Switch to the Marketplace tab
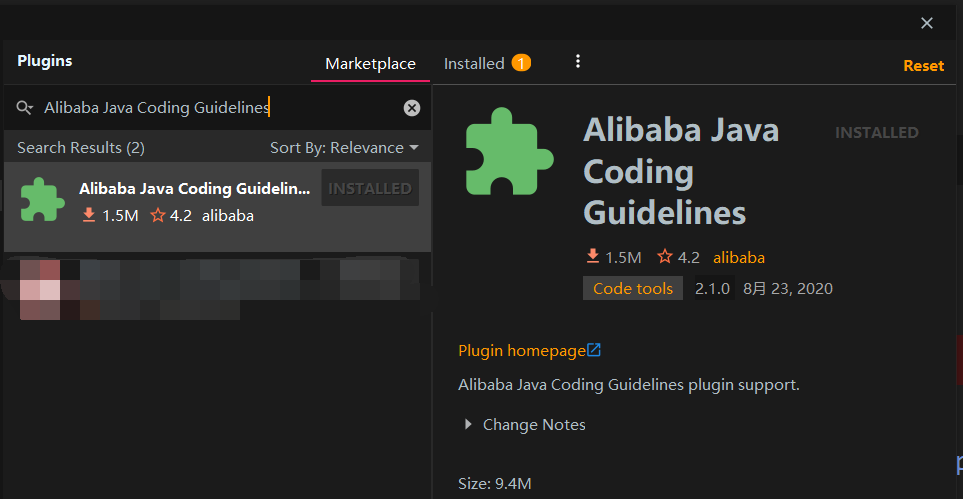This screenshot has height=499, width=963. point(370,64)
